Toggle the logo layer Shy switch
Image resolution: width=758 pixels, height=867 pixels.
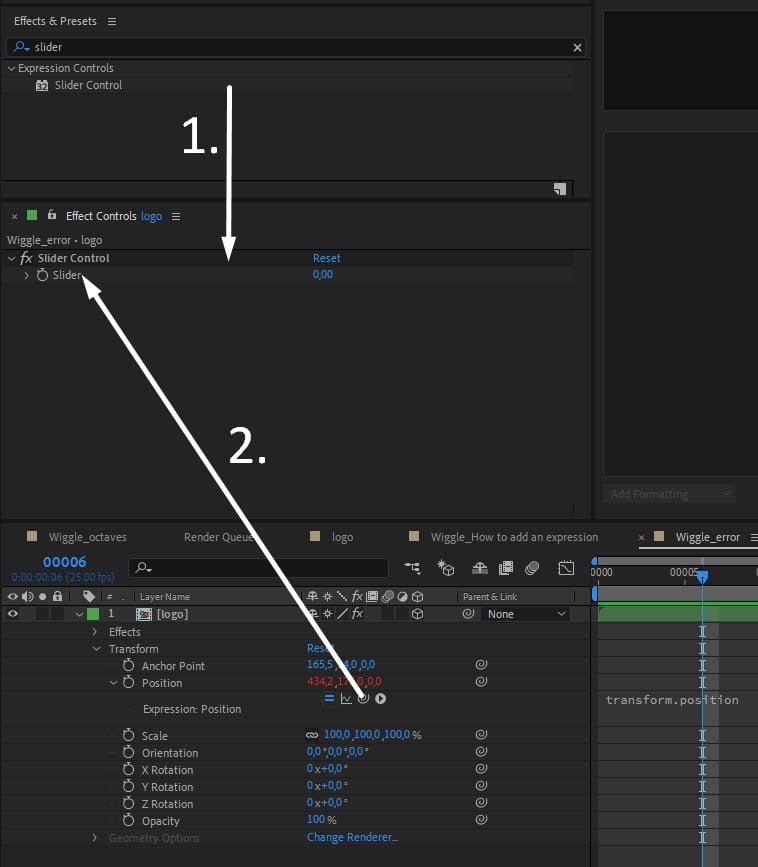point(313,614)
